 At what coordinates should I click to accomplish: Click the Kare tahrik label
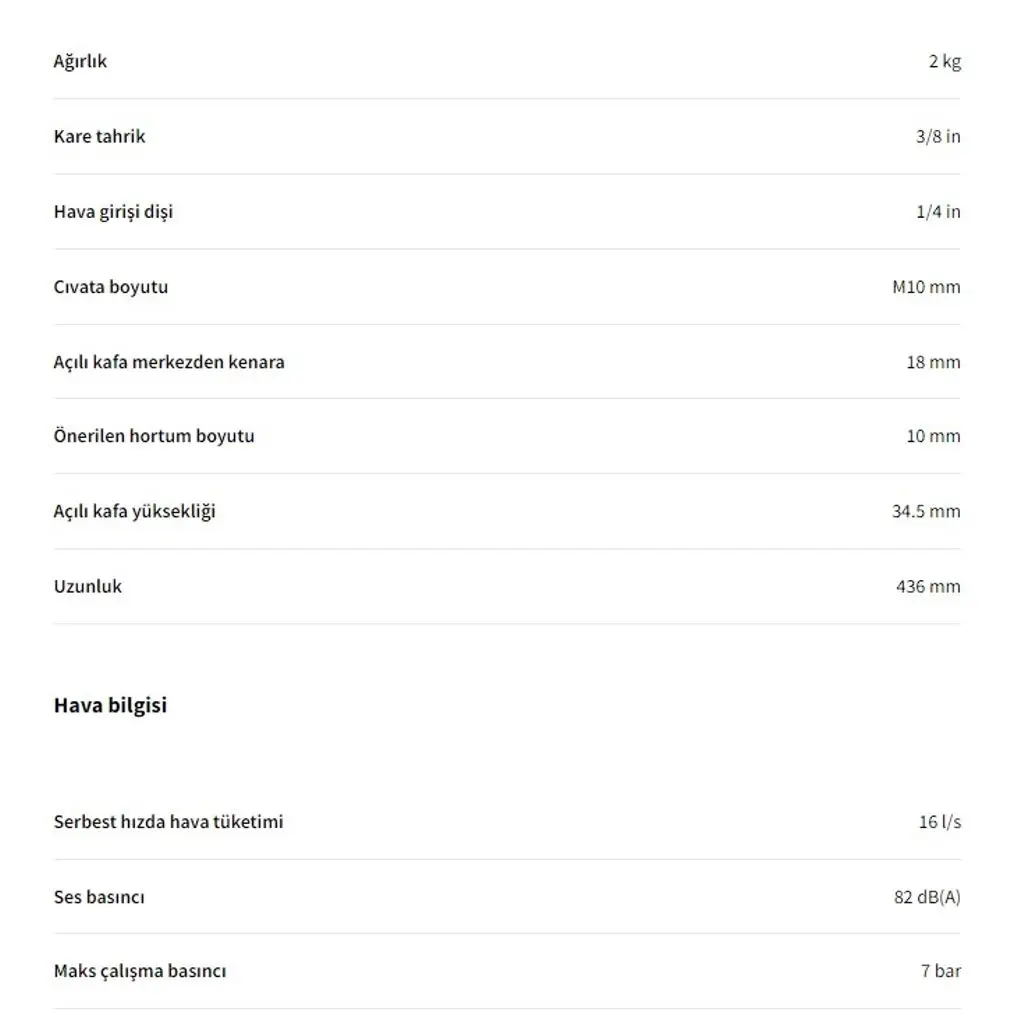[99, 136]
